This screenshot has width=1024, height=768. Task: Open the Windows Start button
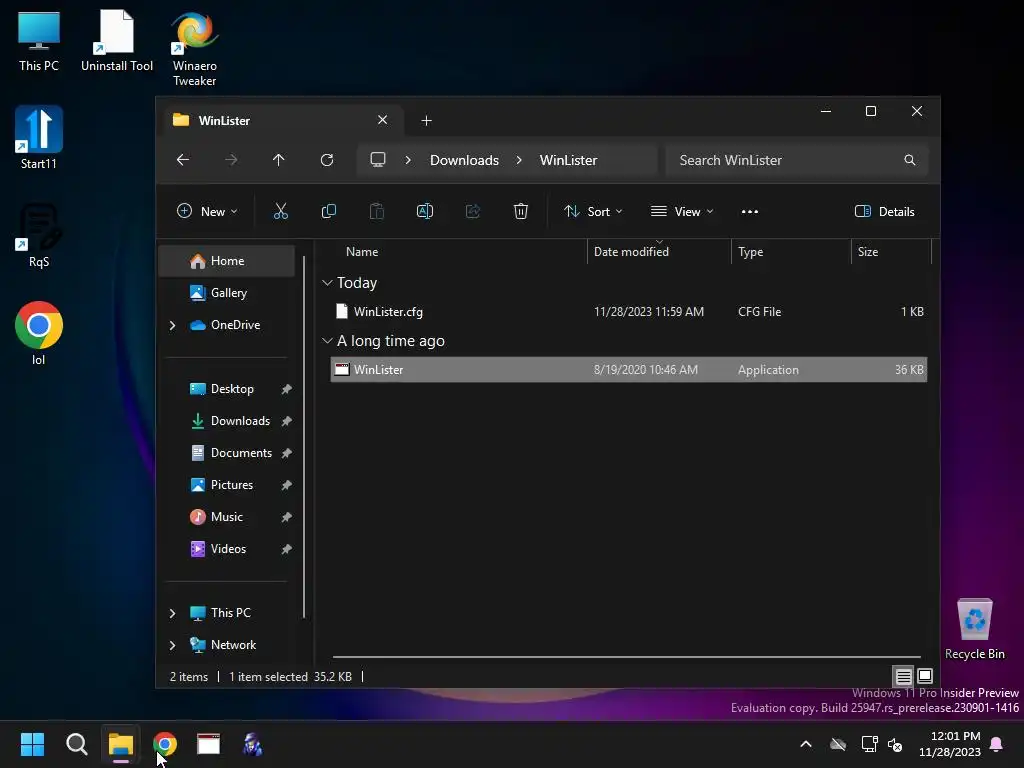pos(32,744)
